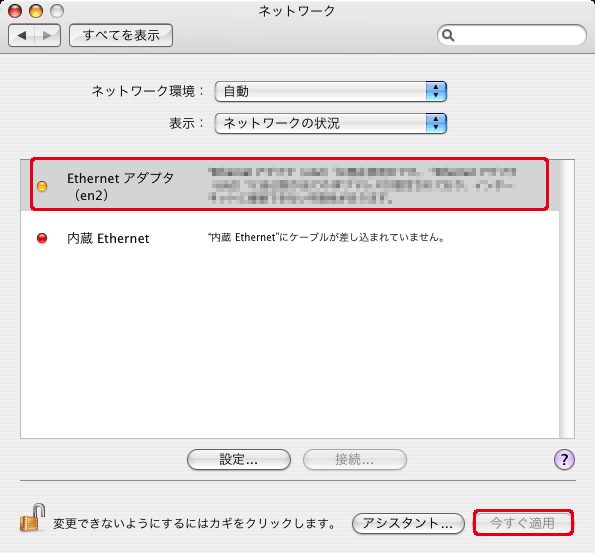Click the network list vertical scrollbar
The height and width of the screenshot is (553, 595).
pos(567,299)
